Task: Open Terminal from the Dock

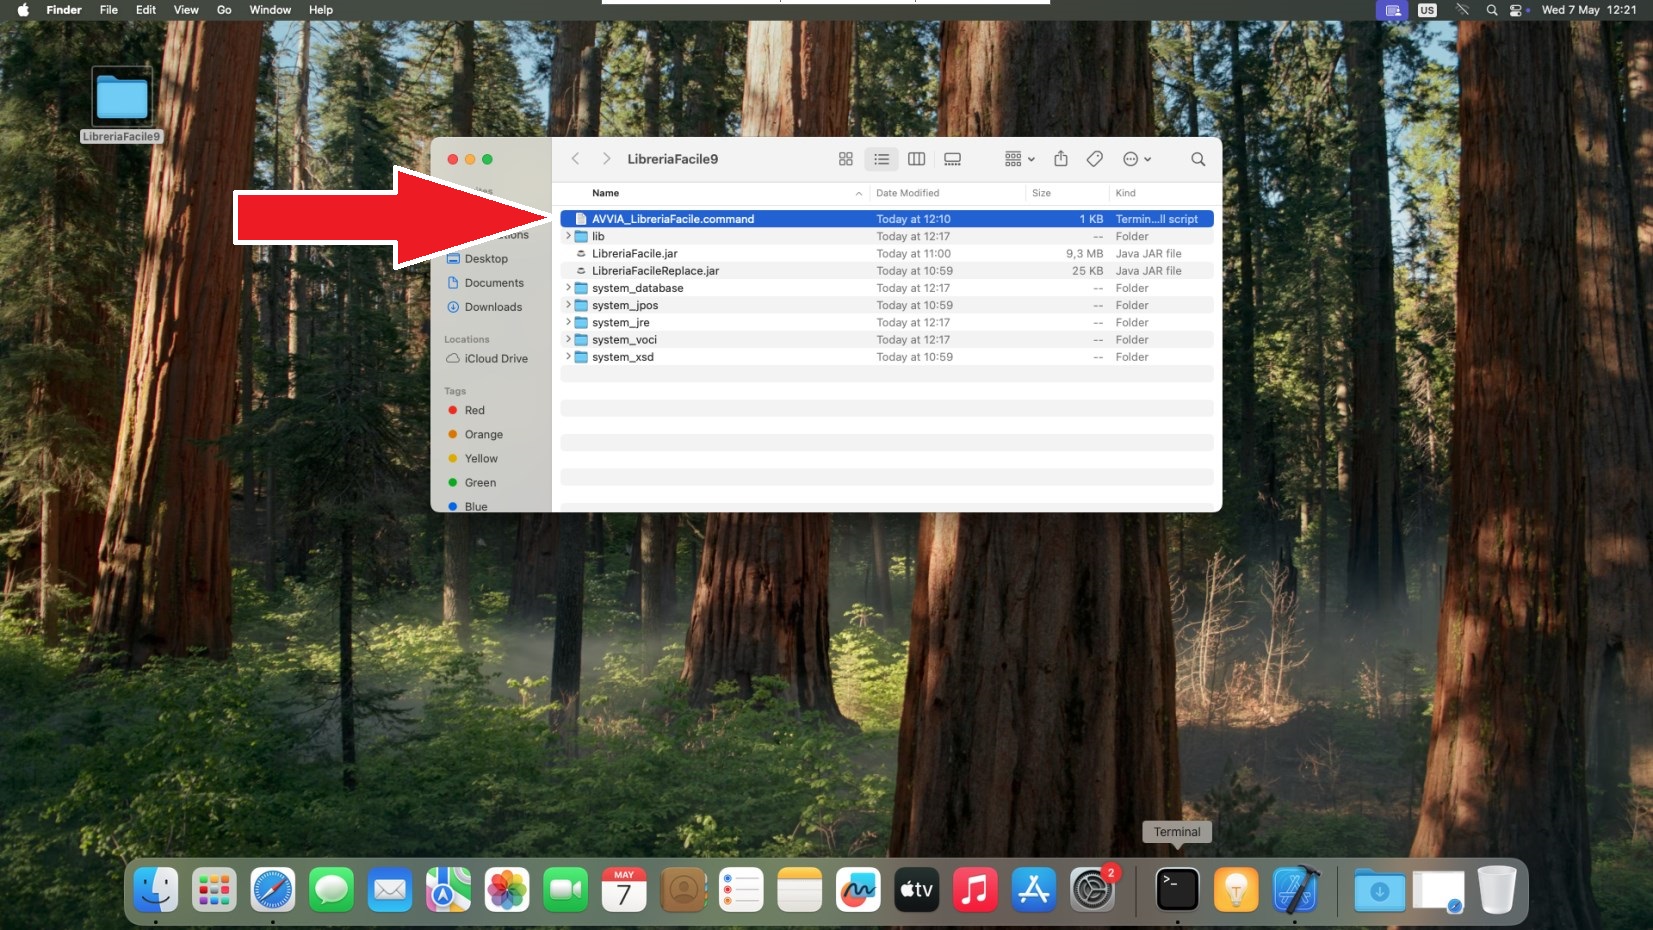Action: (x=1177, y=889)
